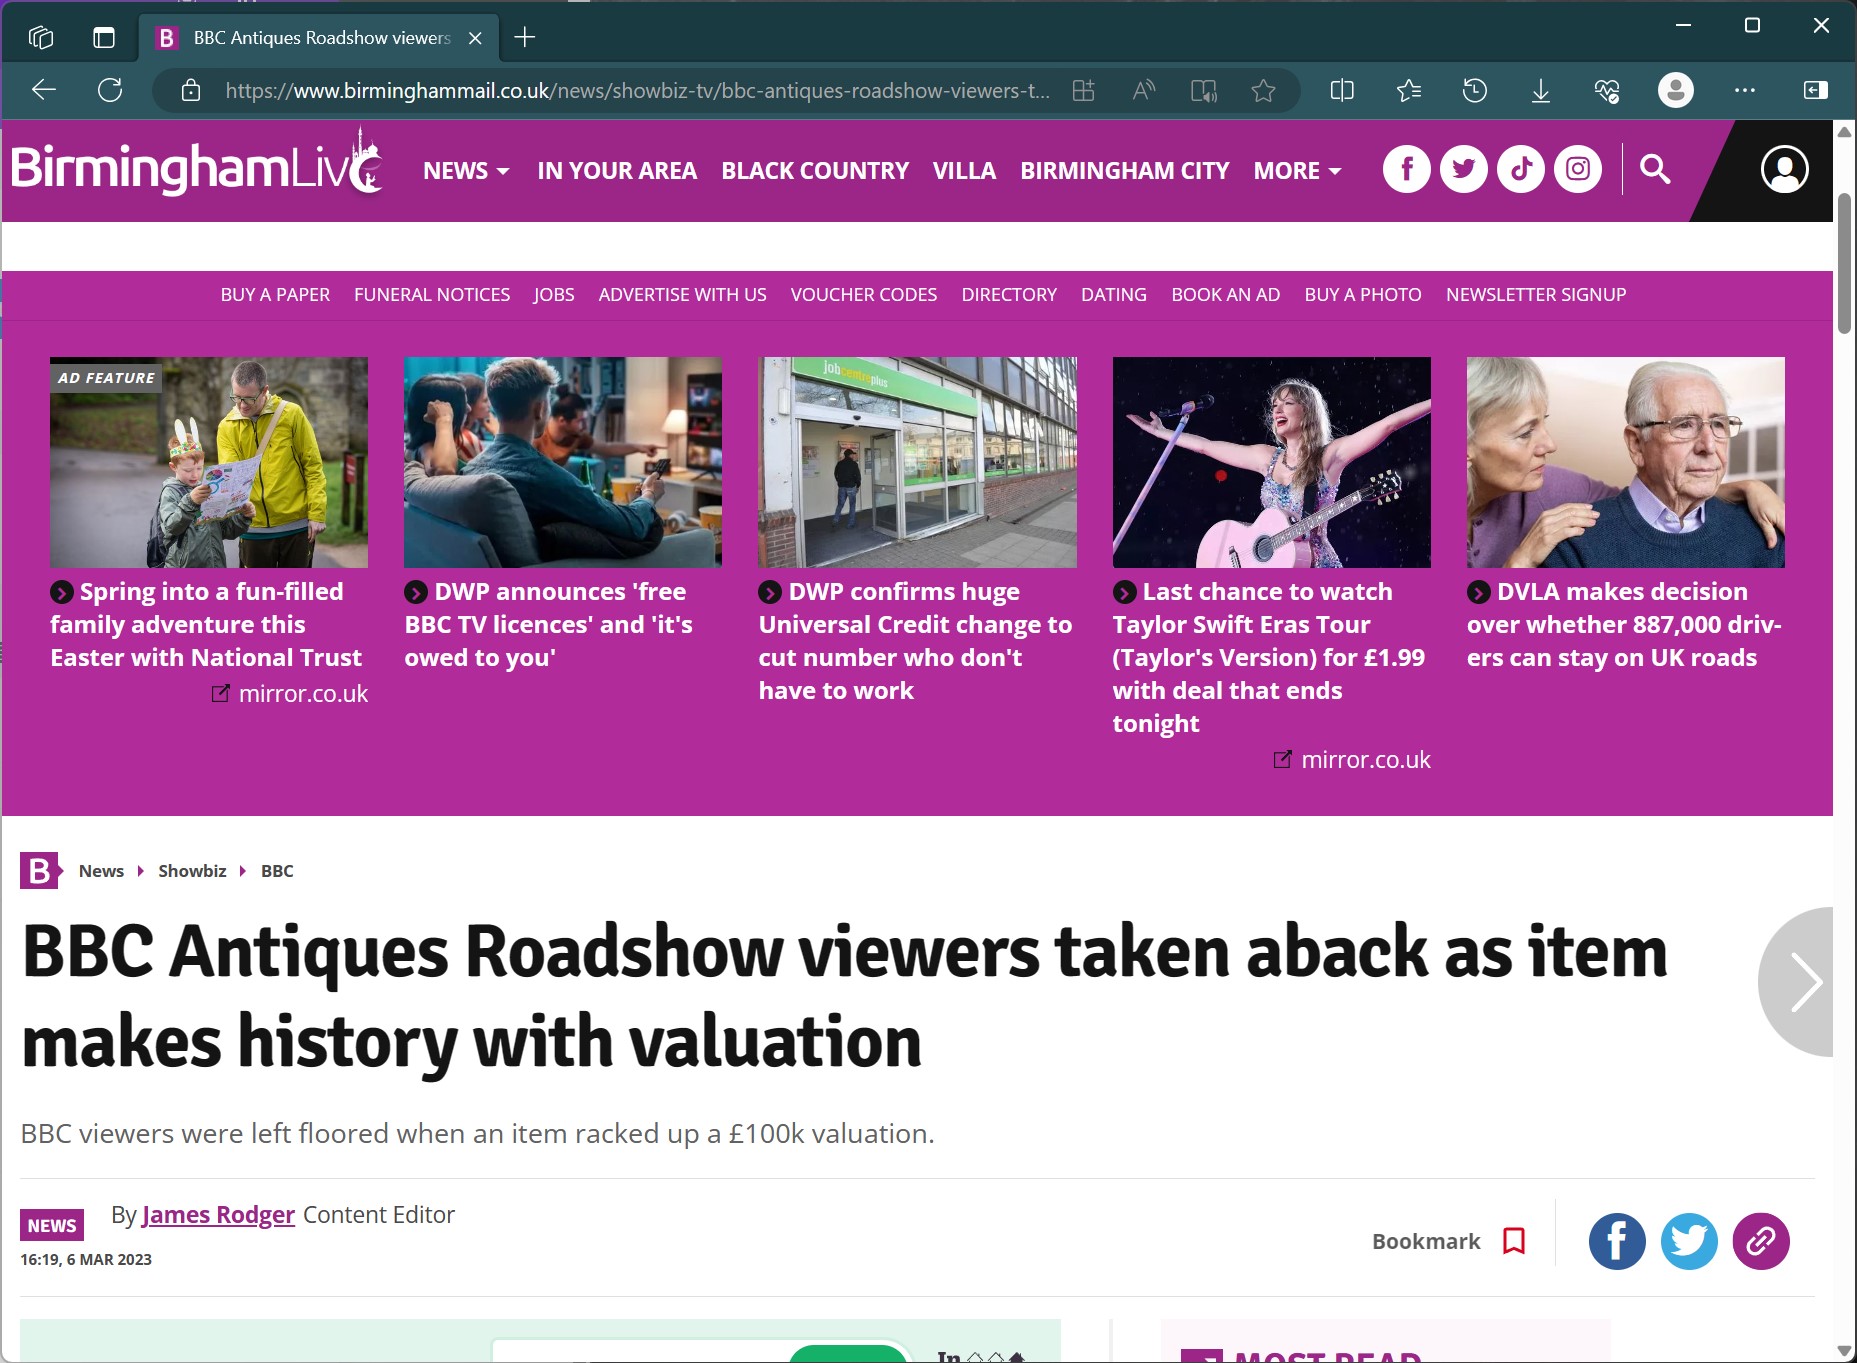Screen dimensions: 1857x1363
Task: Click BOOK AN AD link
Action: click(x=1226, y=295)
